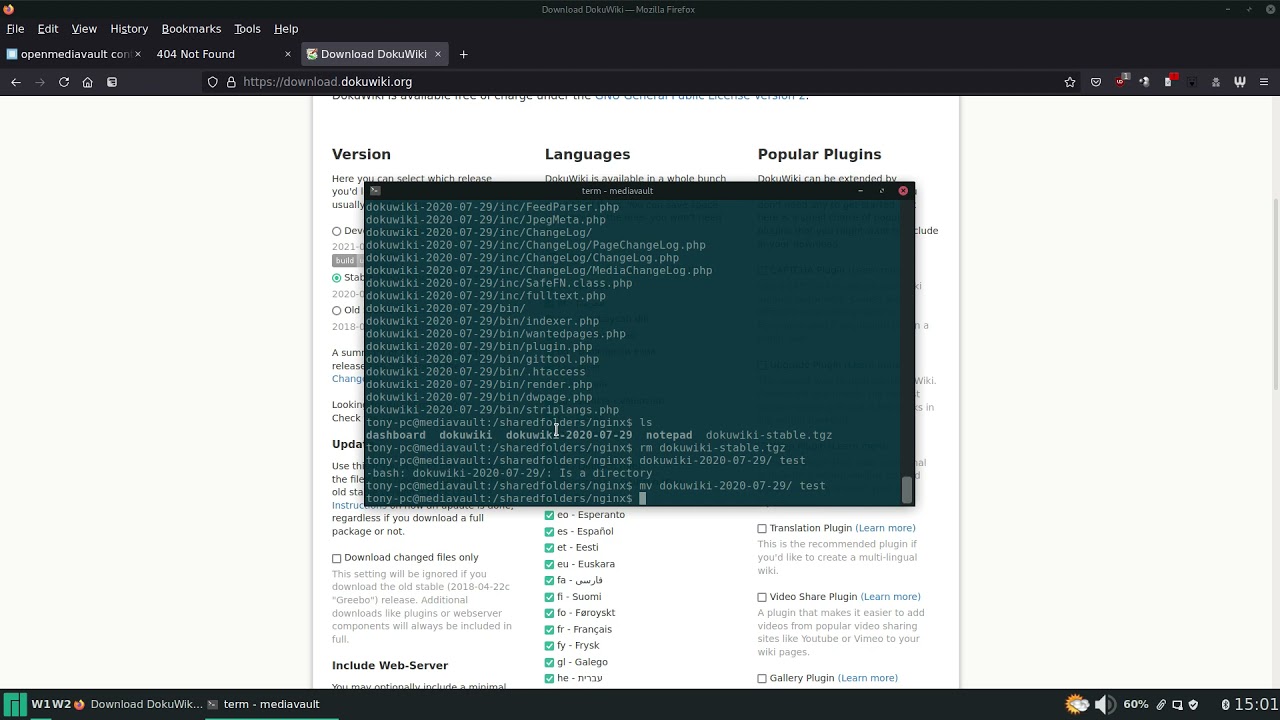
Task: Close the openmediavault tab
Action: (138, 54)
